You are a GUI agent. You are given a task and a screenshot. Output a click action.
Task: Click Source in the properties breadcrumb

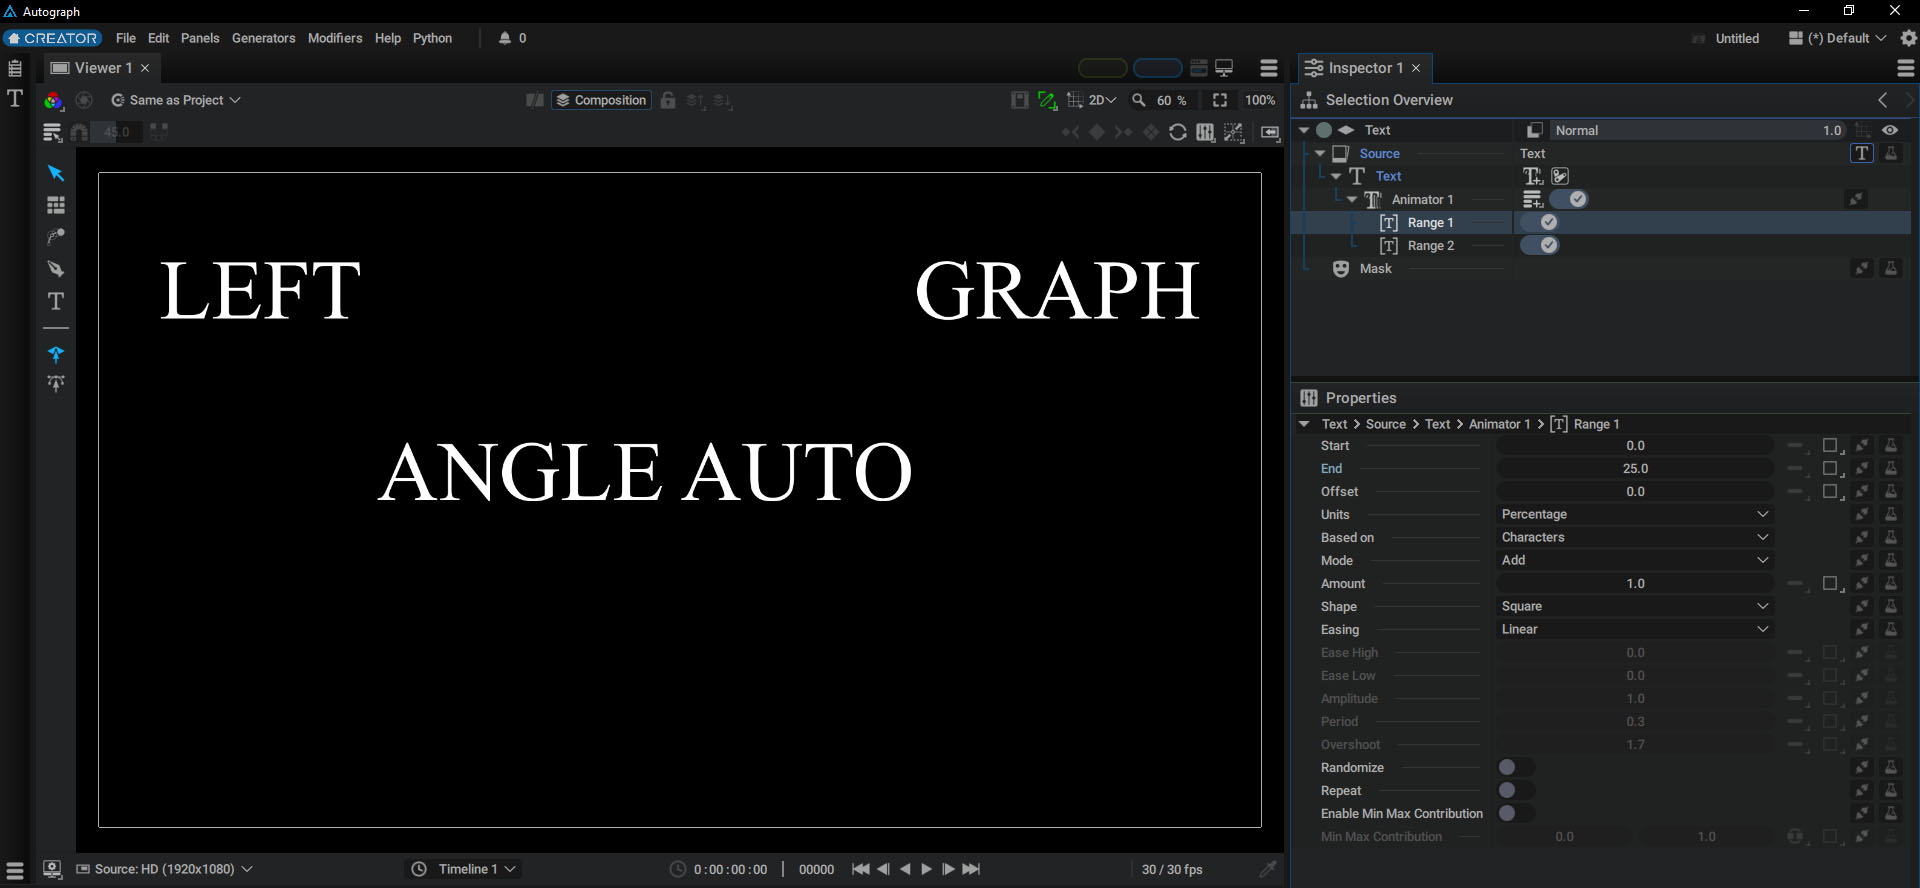(1386, 424)
